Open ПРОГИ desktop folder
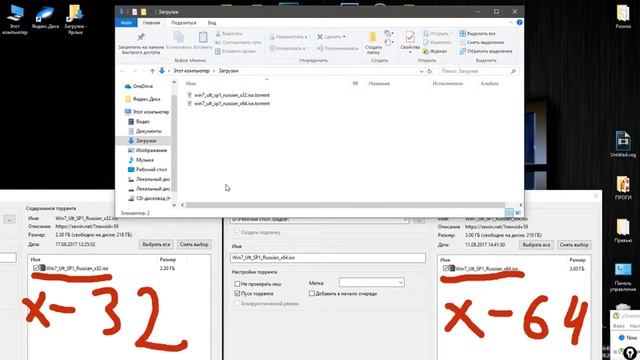This screenshot has width=640, height=360. coord(623,188)
